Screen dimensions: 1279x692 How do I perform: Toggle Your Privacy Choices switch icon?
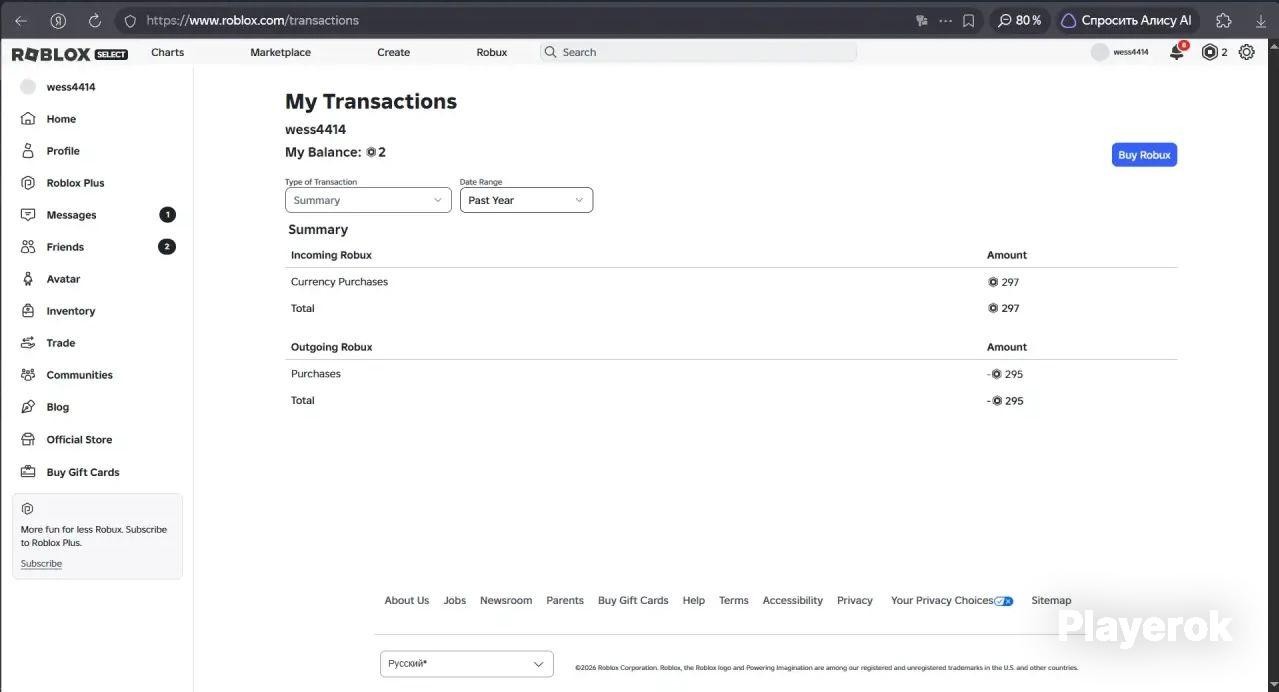(1004, 601)
